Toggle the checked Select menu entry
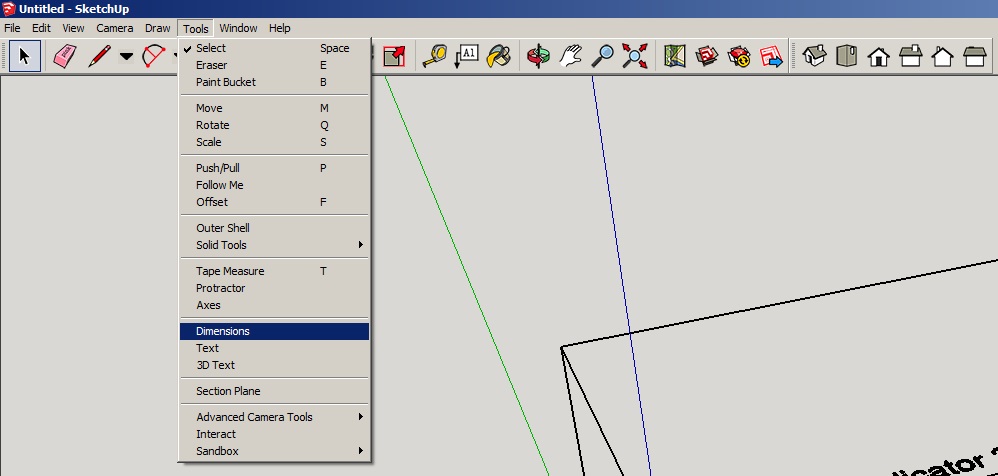Screen dimensions: 998x476 tap(274, 48)
